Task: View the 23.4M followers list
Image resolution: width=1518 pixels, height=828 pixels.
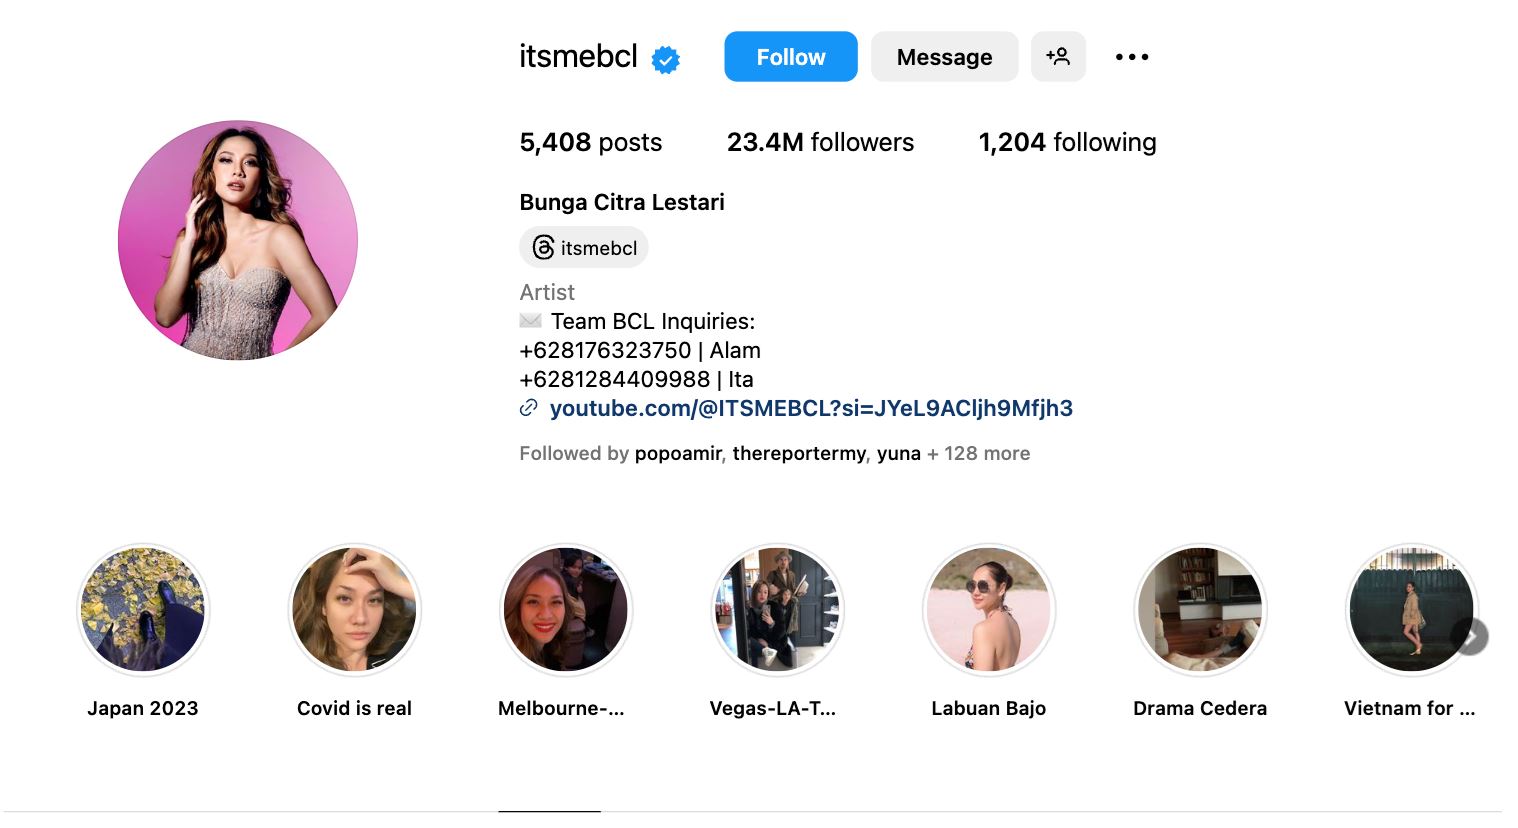Action: pyautogui.click(x=820, y=142)
